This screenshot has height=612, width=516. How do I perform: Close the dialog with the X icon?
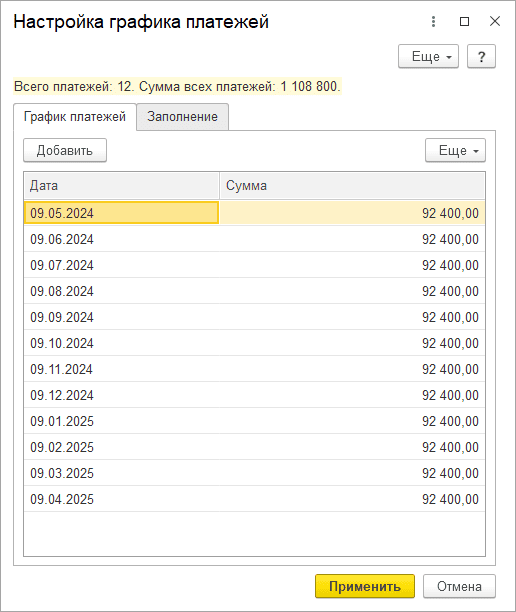coord(495,21)
